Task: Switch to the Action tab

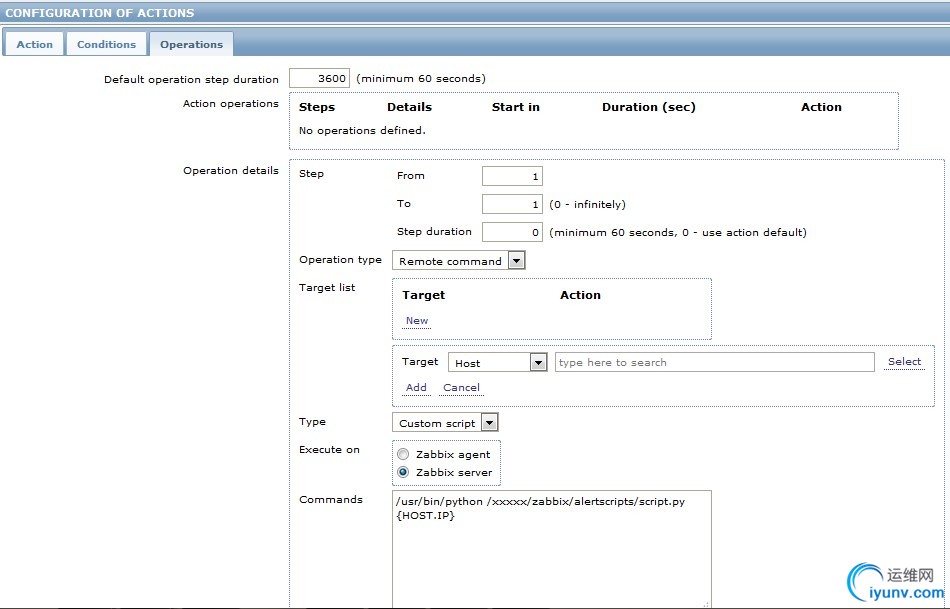Action: tap(35, 44)
